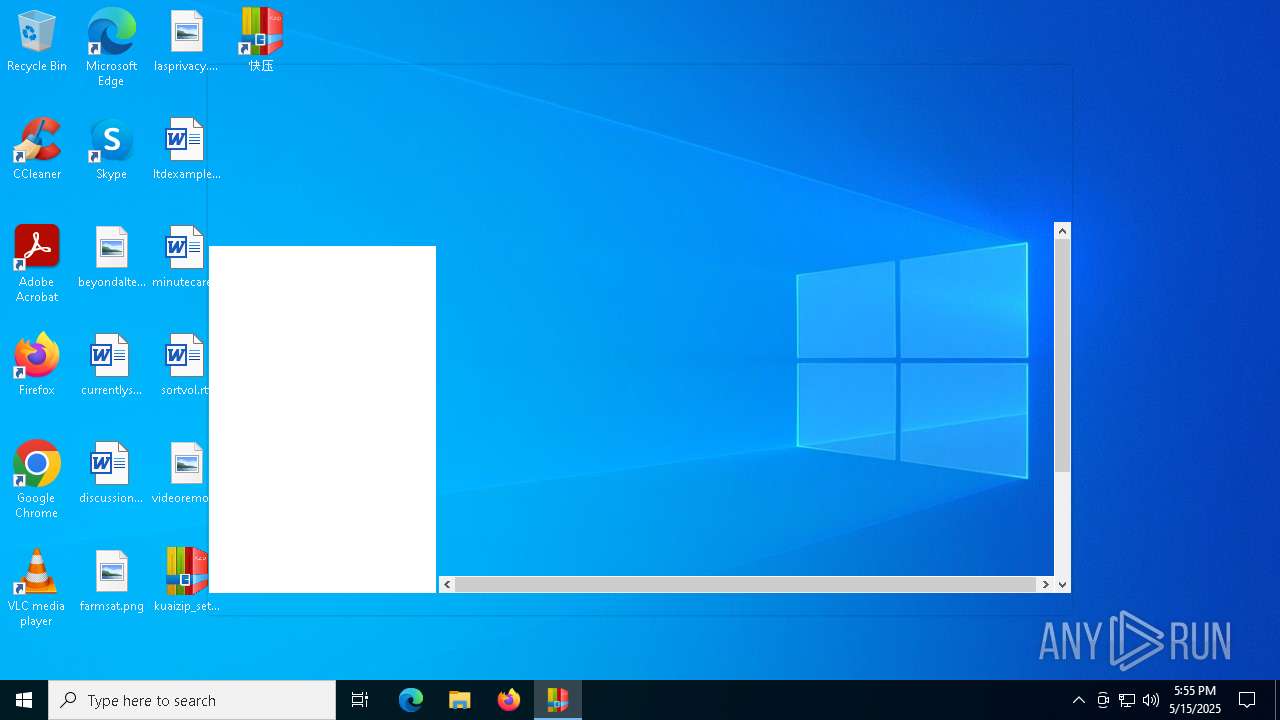The width and height of the screenshot is (1280, 720).
Task: Open Adobe Acrobat desktop shortcut
Action: coord(37,263)
